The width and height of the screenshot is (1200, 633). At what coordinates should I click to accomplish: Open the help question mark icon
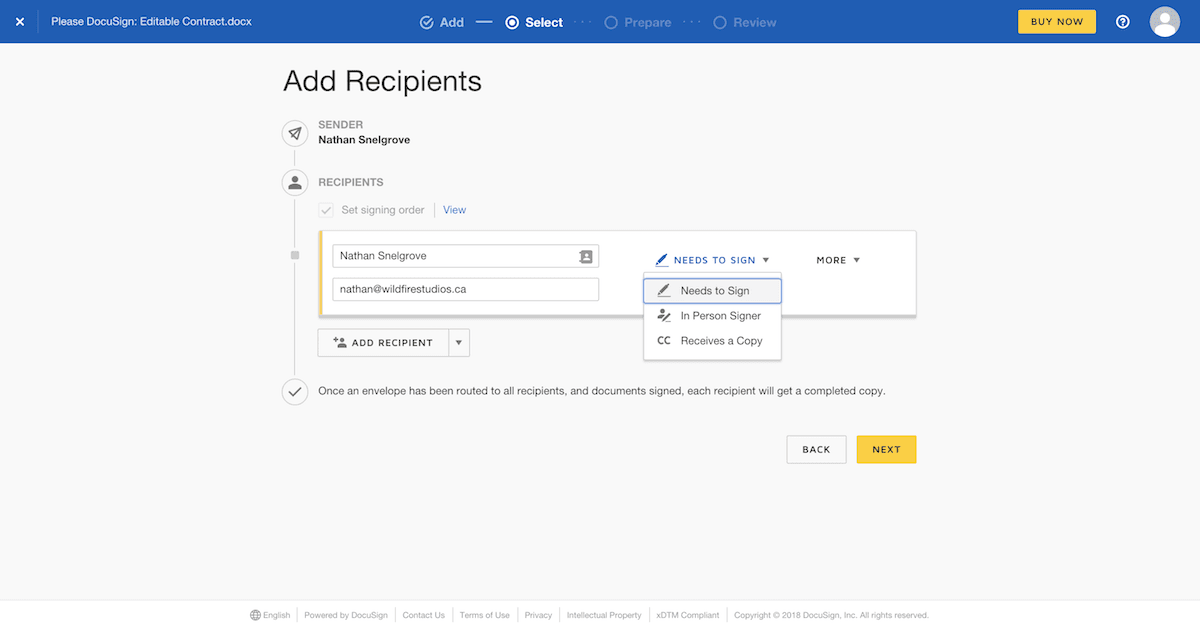[x=1123, y=22]
